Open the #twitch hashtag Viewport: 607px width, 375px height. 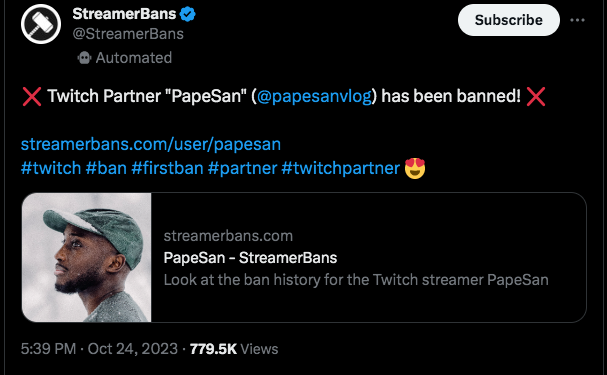[x=51, y=168]
